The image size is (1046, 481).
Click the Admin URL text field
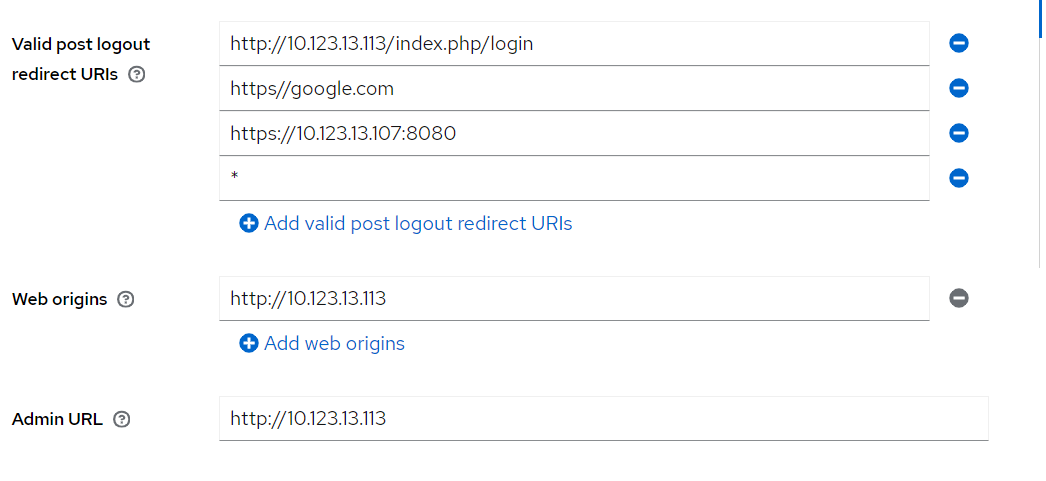click(603, 418)
